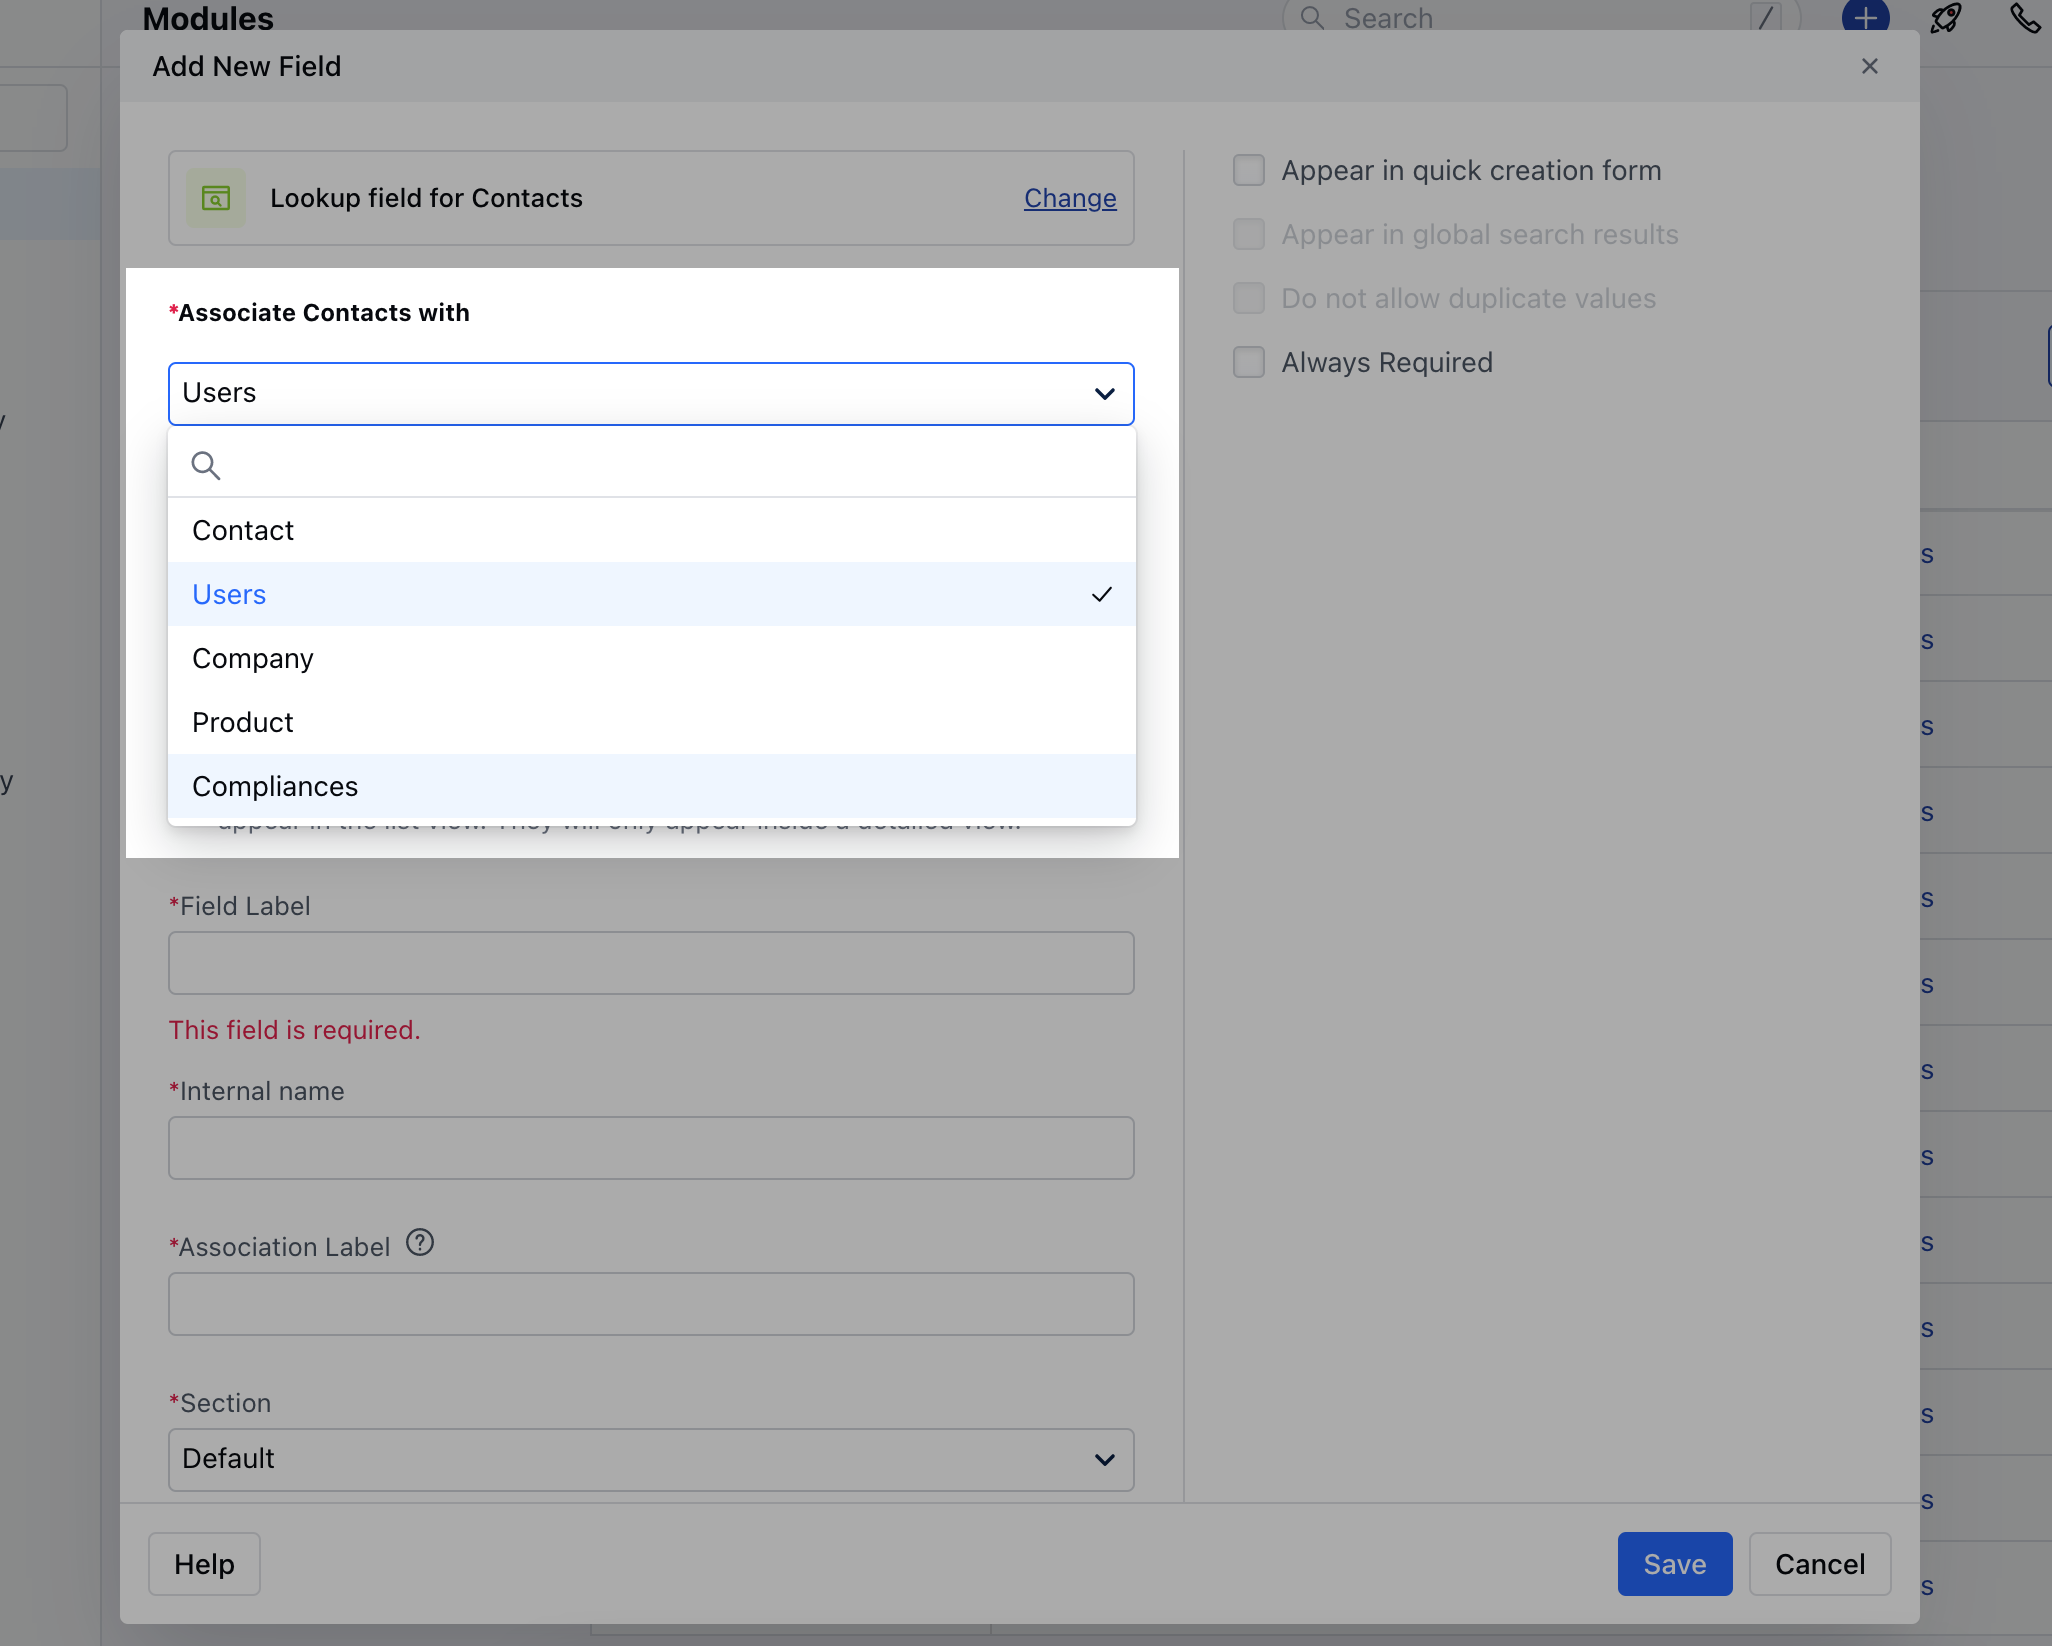Screen dimensions: 2052x1646
Task: Click the phone icon in header
Action: tap(2024, 18)
